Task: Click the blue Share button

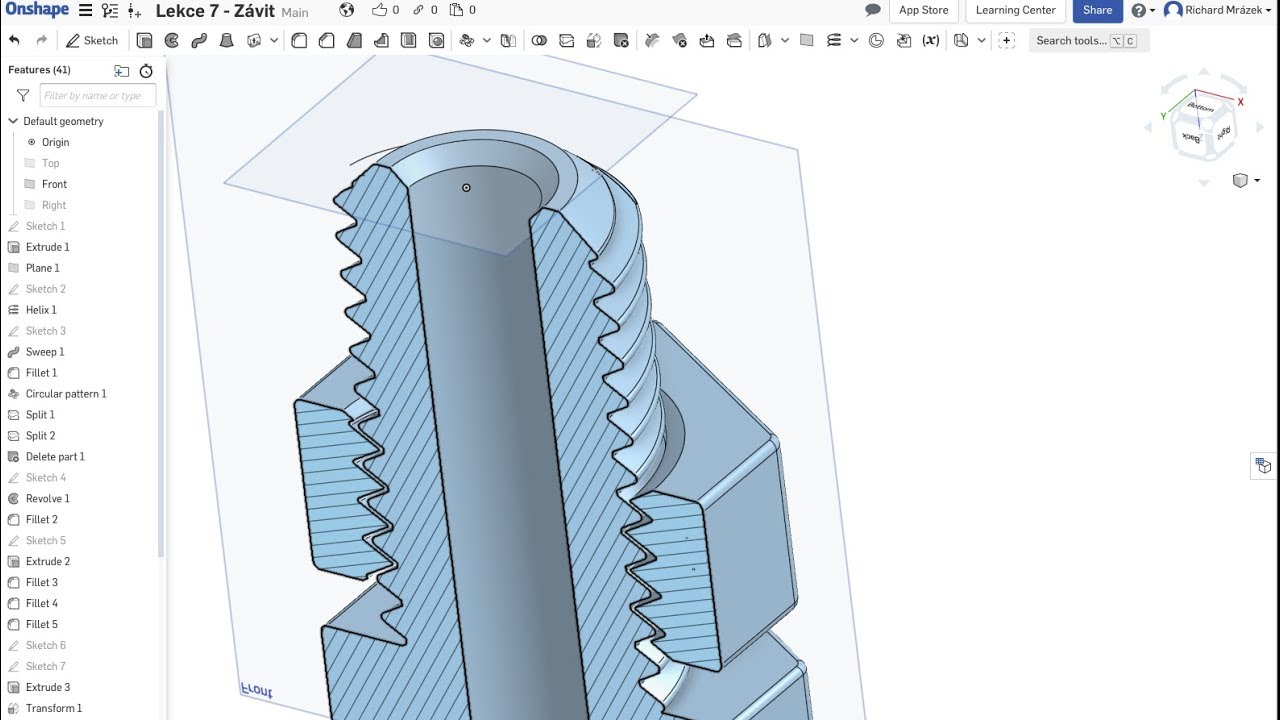Action: click(1097, 10)
